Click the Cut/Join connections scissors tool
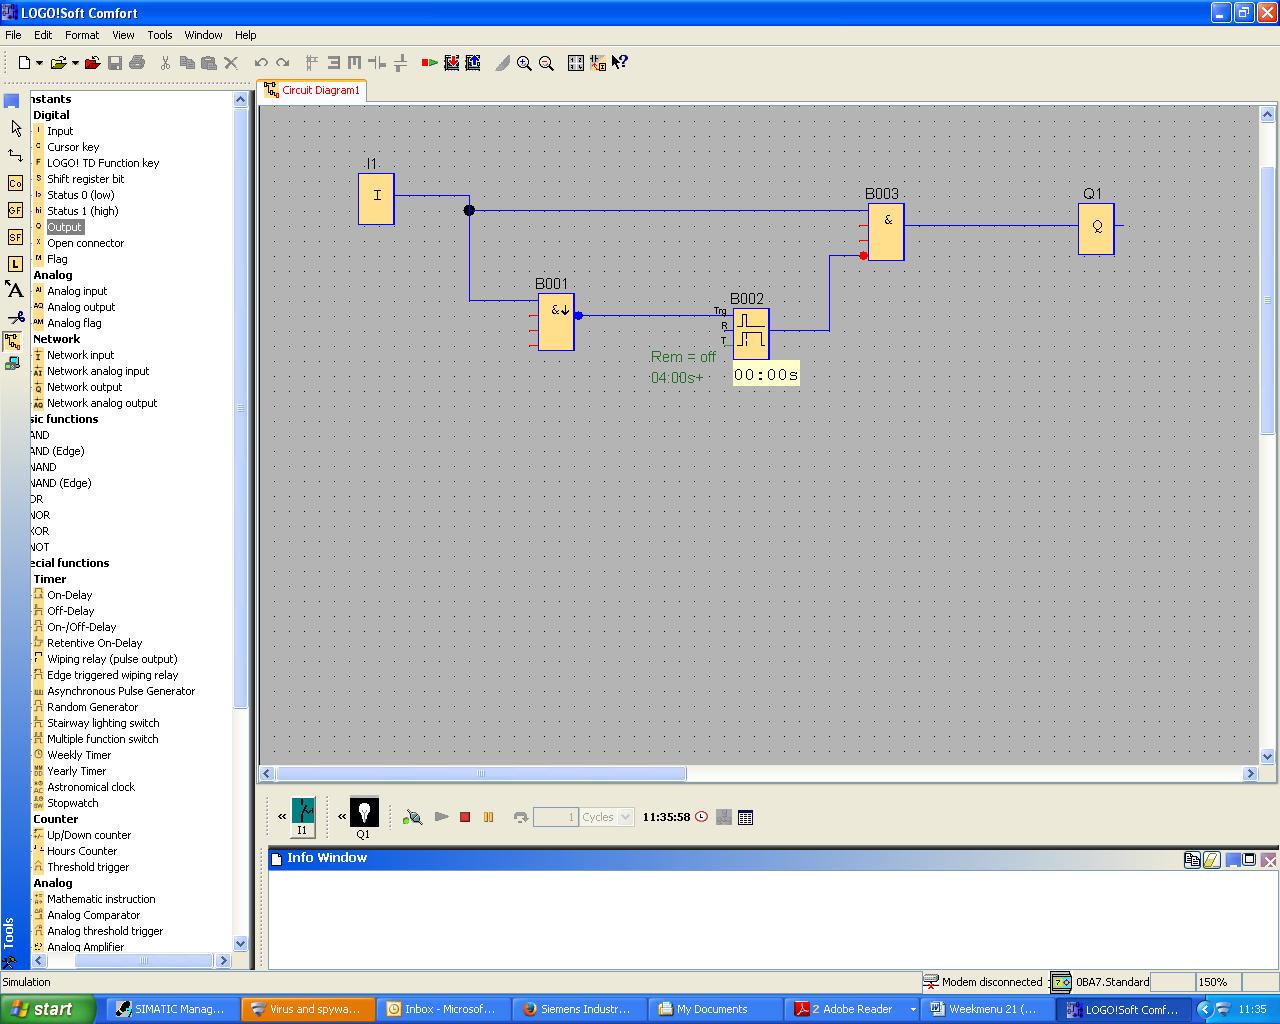Viewport: 1280px width, 1024px height. coord(15,317)
